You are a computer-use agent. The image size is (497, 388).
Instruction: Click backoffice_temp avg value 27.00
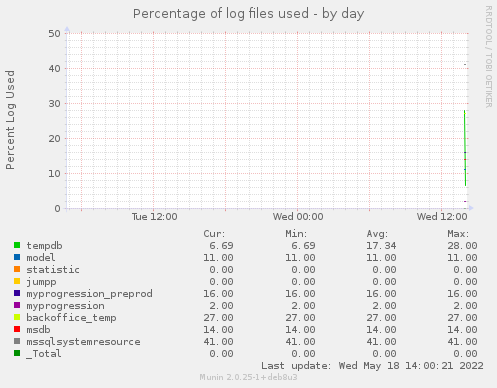click(x=381, y=318)
